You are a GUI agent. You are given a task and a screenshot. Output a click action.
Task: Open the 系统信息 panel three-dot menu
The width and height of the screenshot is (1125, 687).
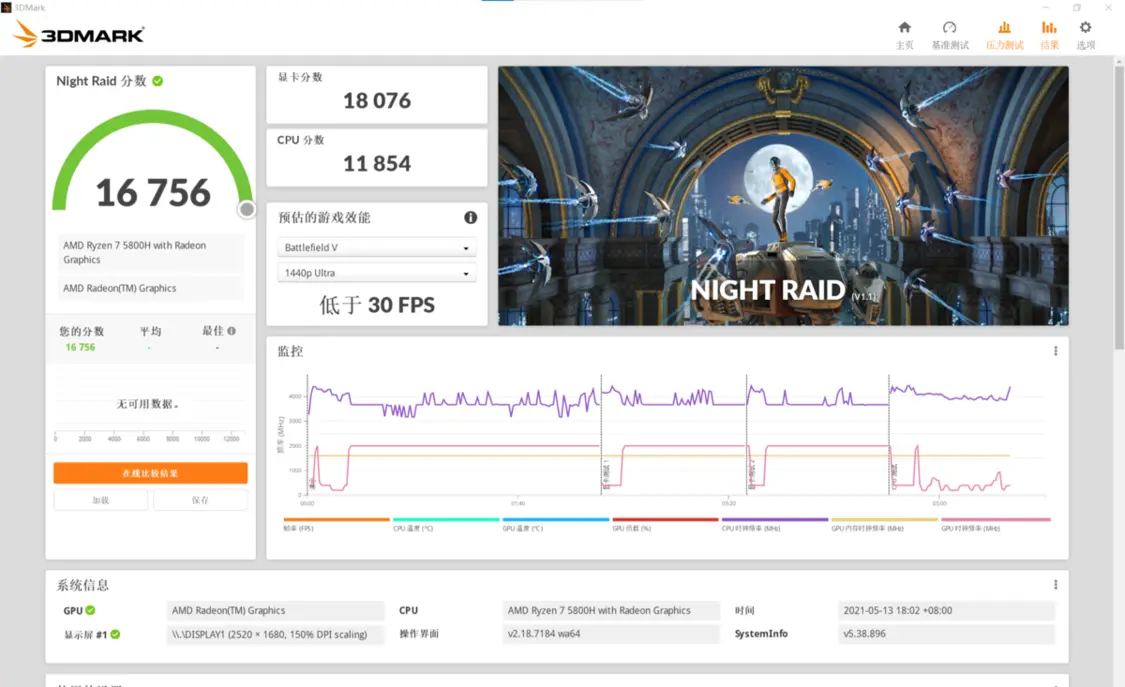(x=1055, y=585)
